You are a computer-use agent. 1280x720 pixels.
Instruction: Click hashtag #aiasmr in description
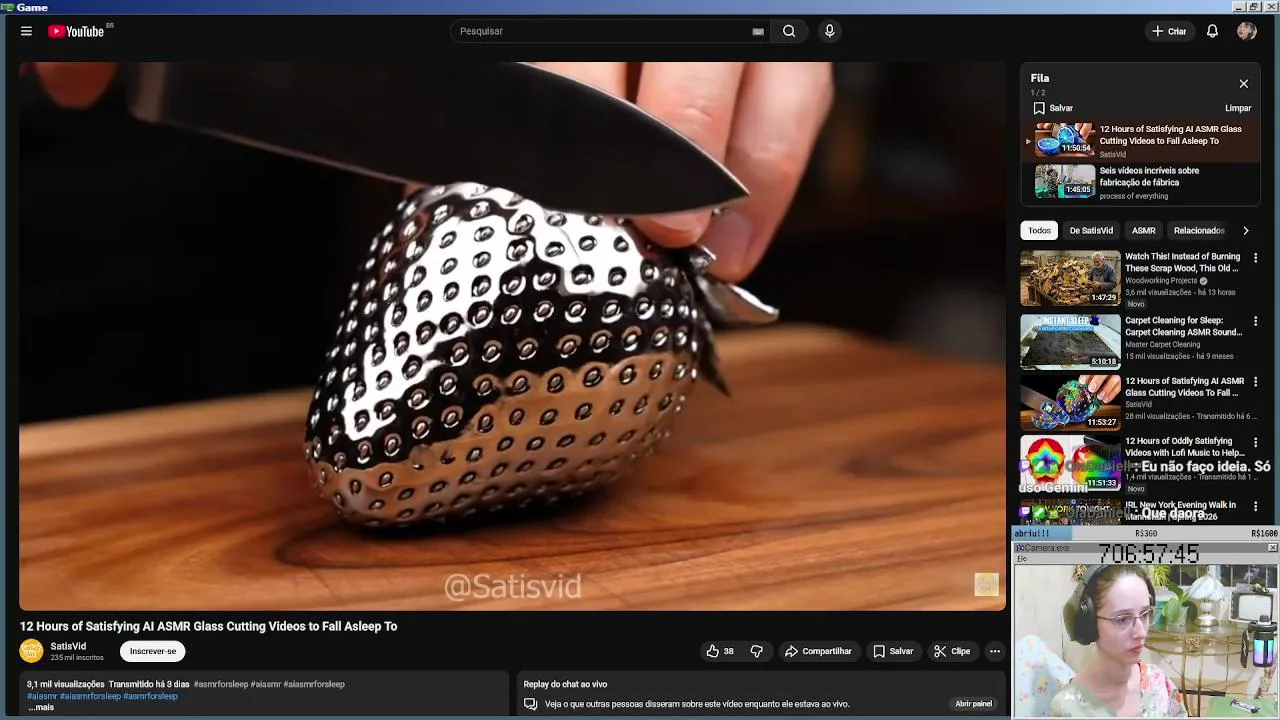tap(41, 696)
